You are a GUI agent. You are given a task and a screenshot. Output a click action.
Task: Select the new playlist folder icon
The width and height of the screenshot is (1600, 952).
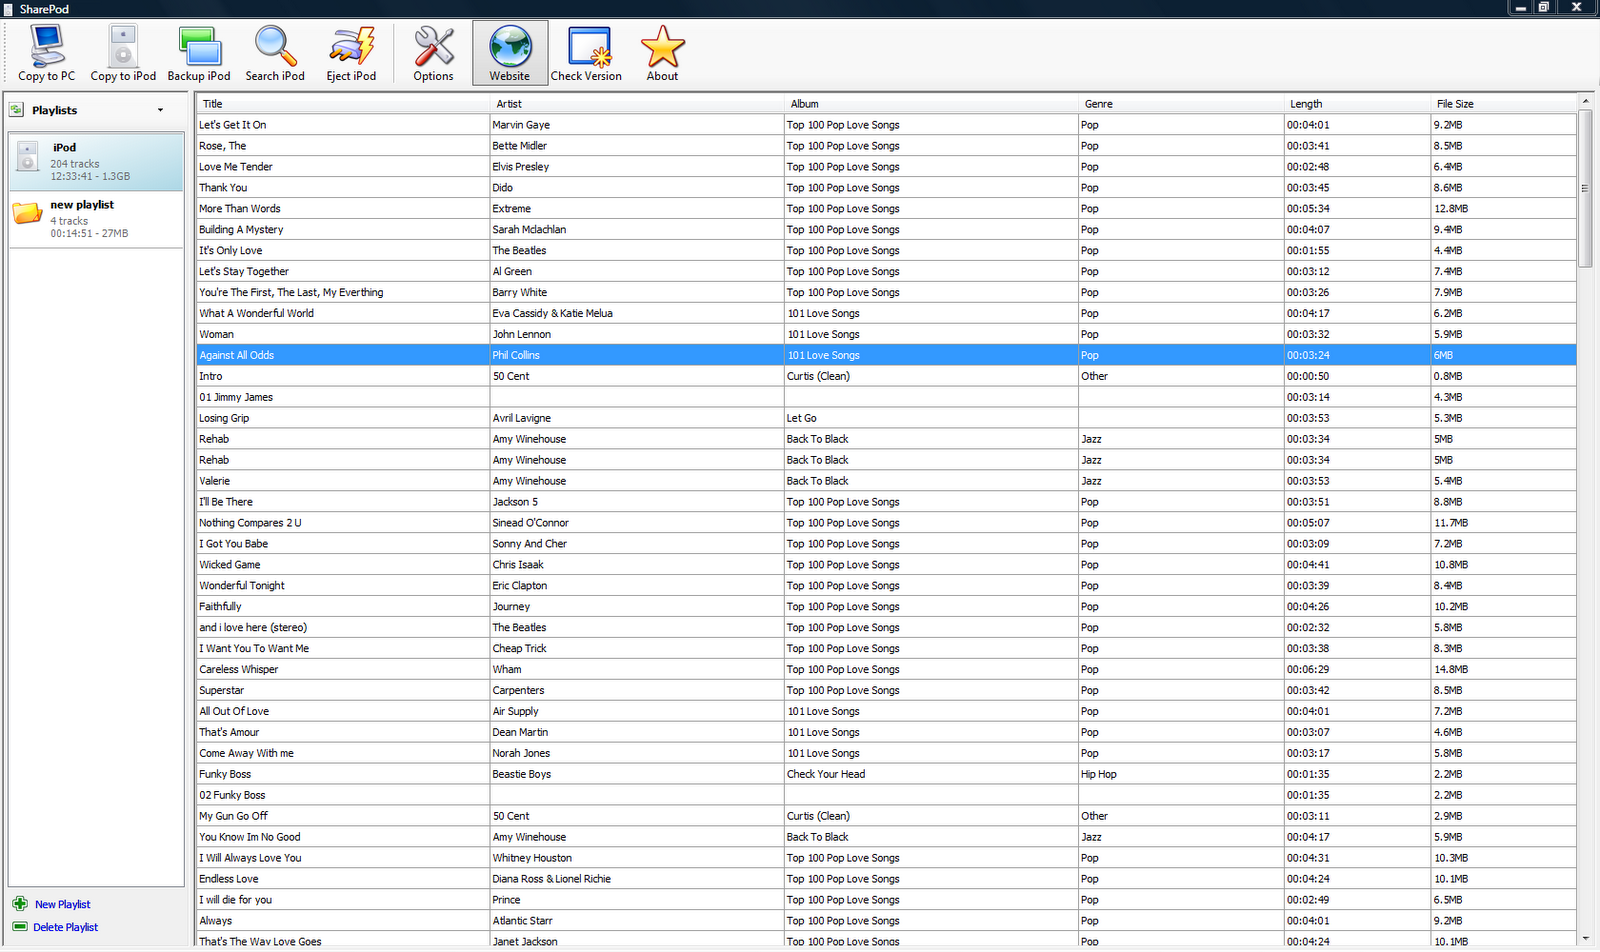[x=28, y=213]
